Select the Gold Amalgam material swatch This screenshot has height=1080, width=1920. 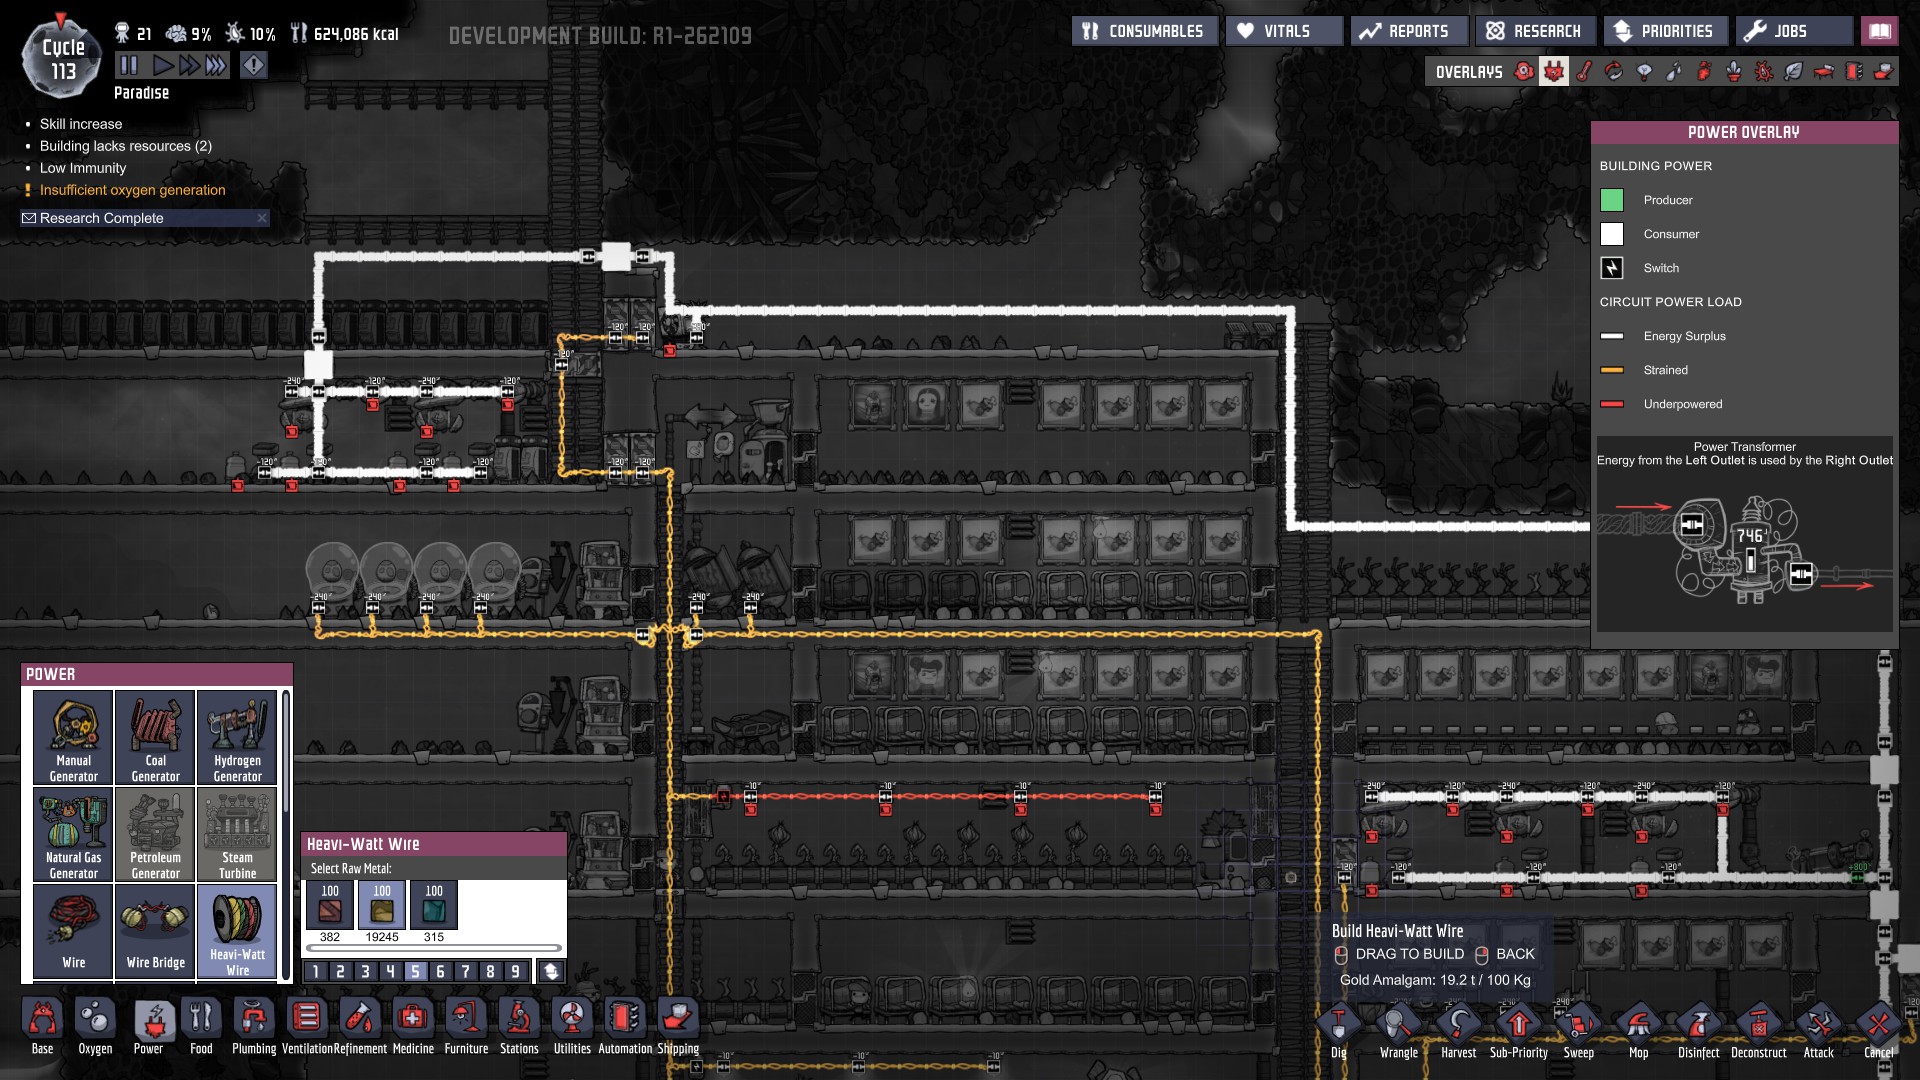[x=382, y=905]
